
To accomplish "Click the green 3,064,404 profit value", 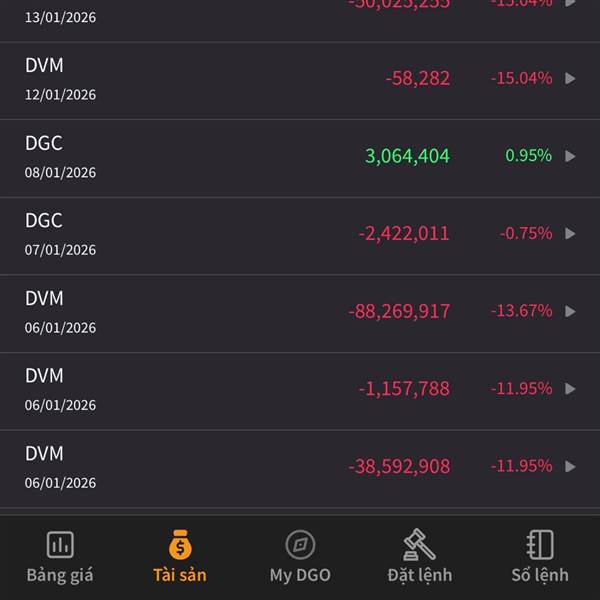I will tap(407, 156).
